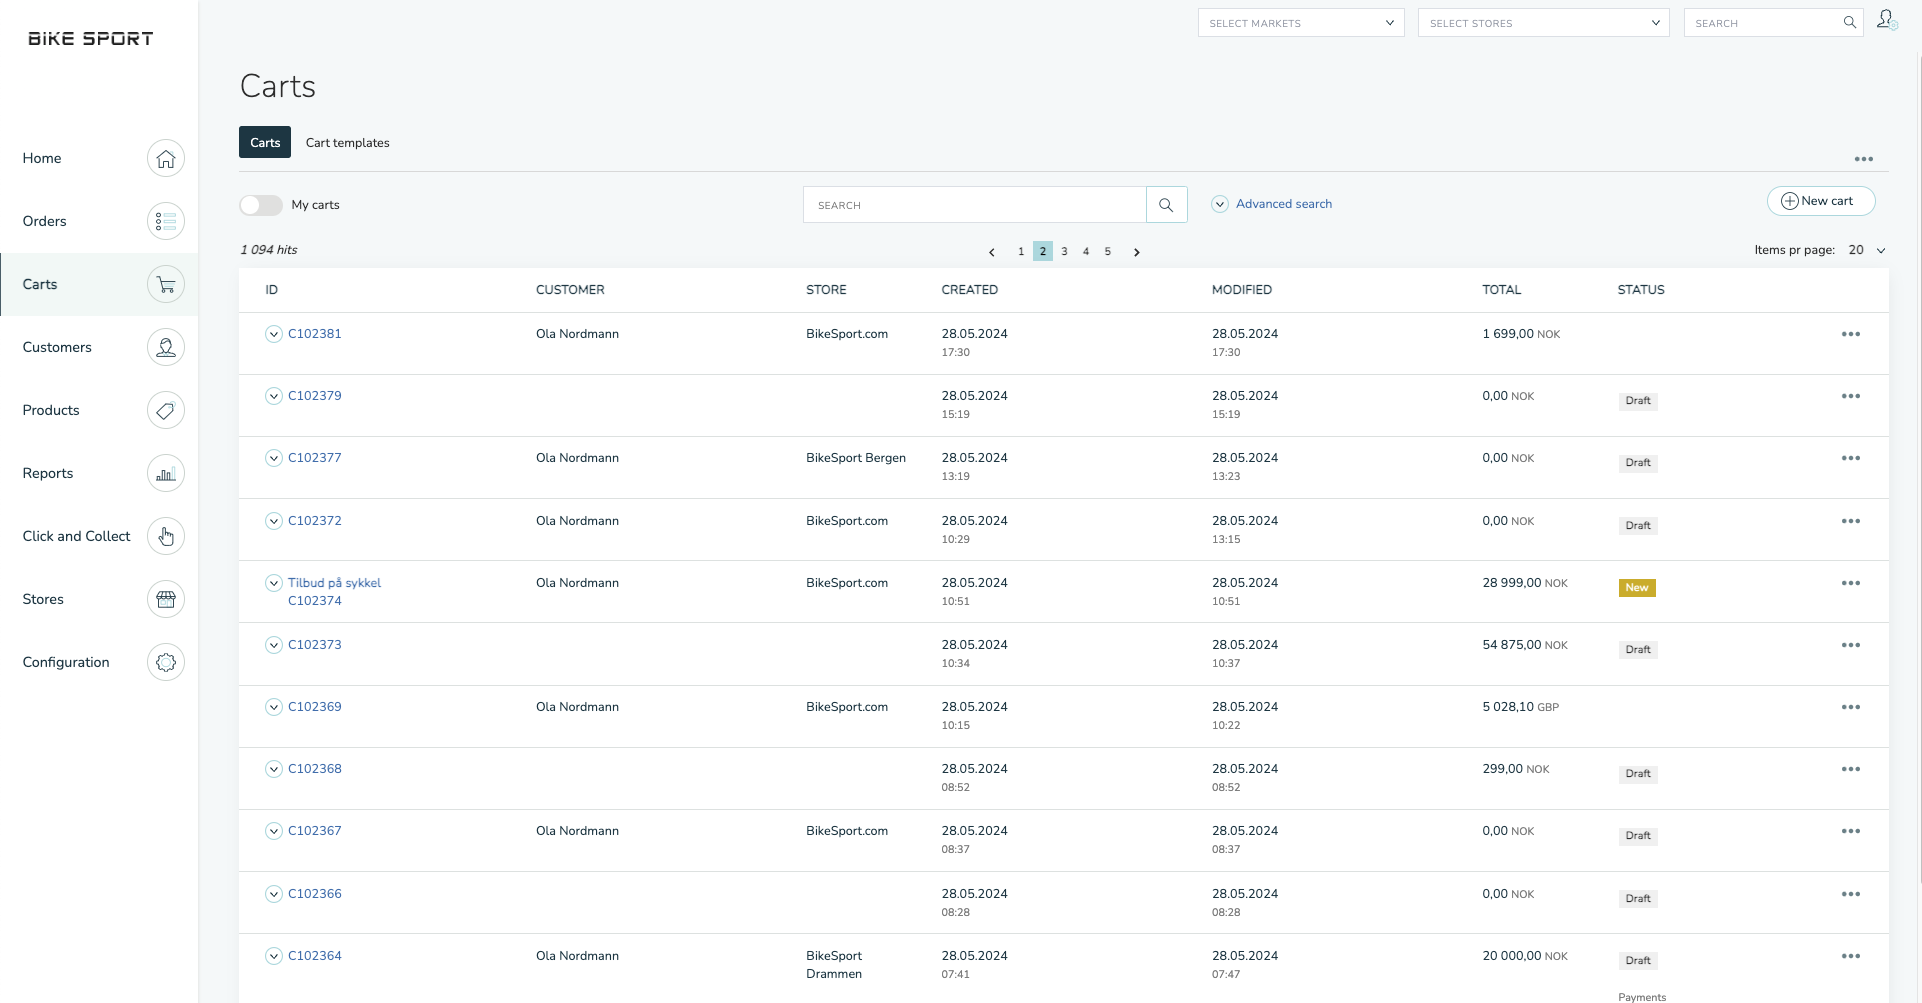Go to page 3 of results
Screen dimensions: 1922x1003
click(1064, 252)
